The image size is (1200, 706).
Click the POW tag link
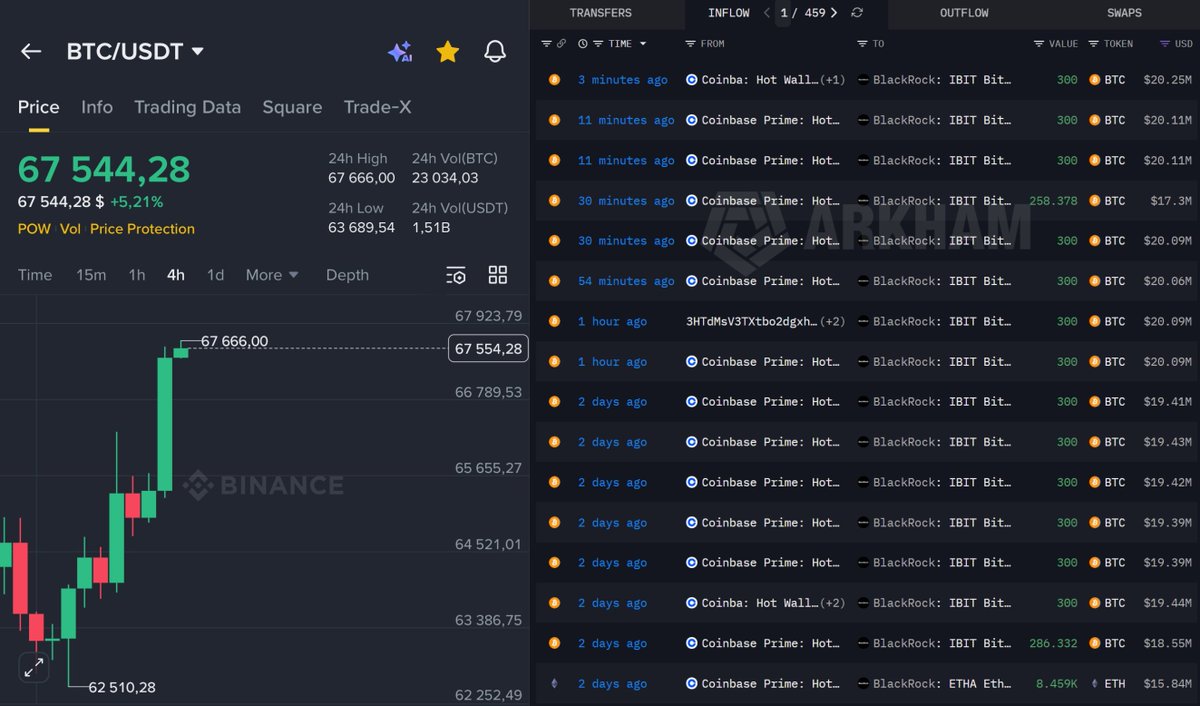[34, 229]
